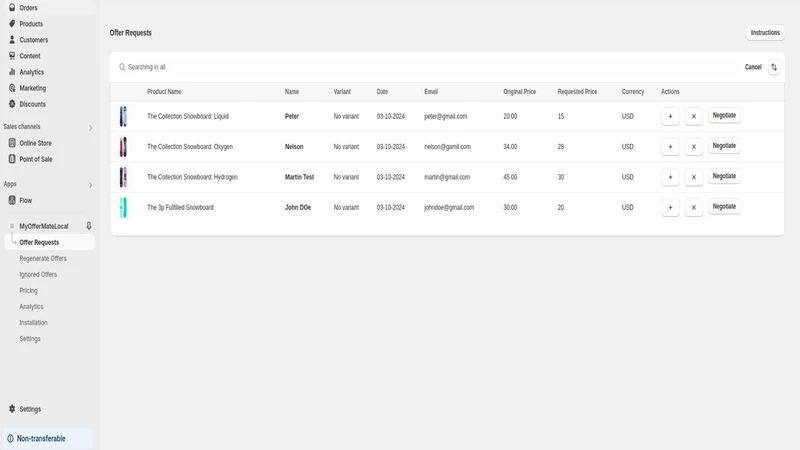The width and height of the screenshot is (800, 450).
Task: Click the Oxygen snowboard thumbnail
Action: [x=123, y=146]
